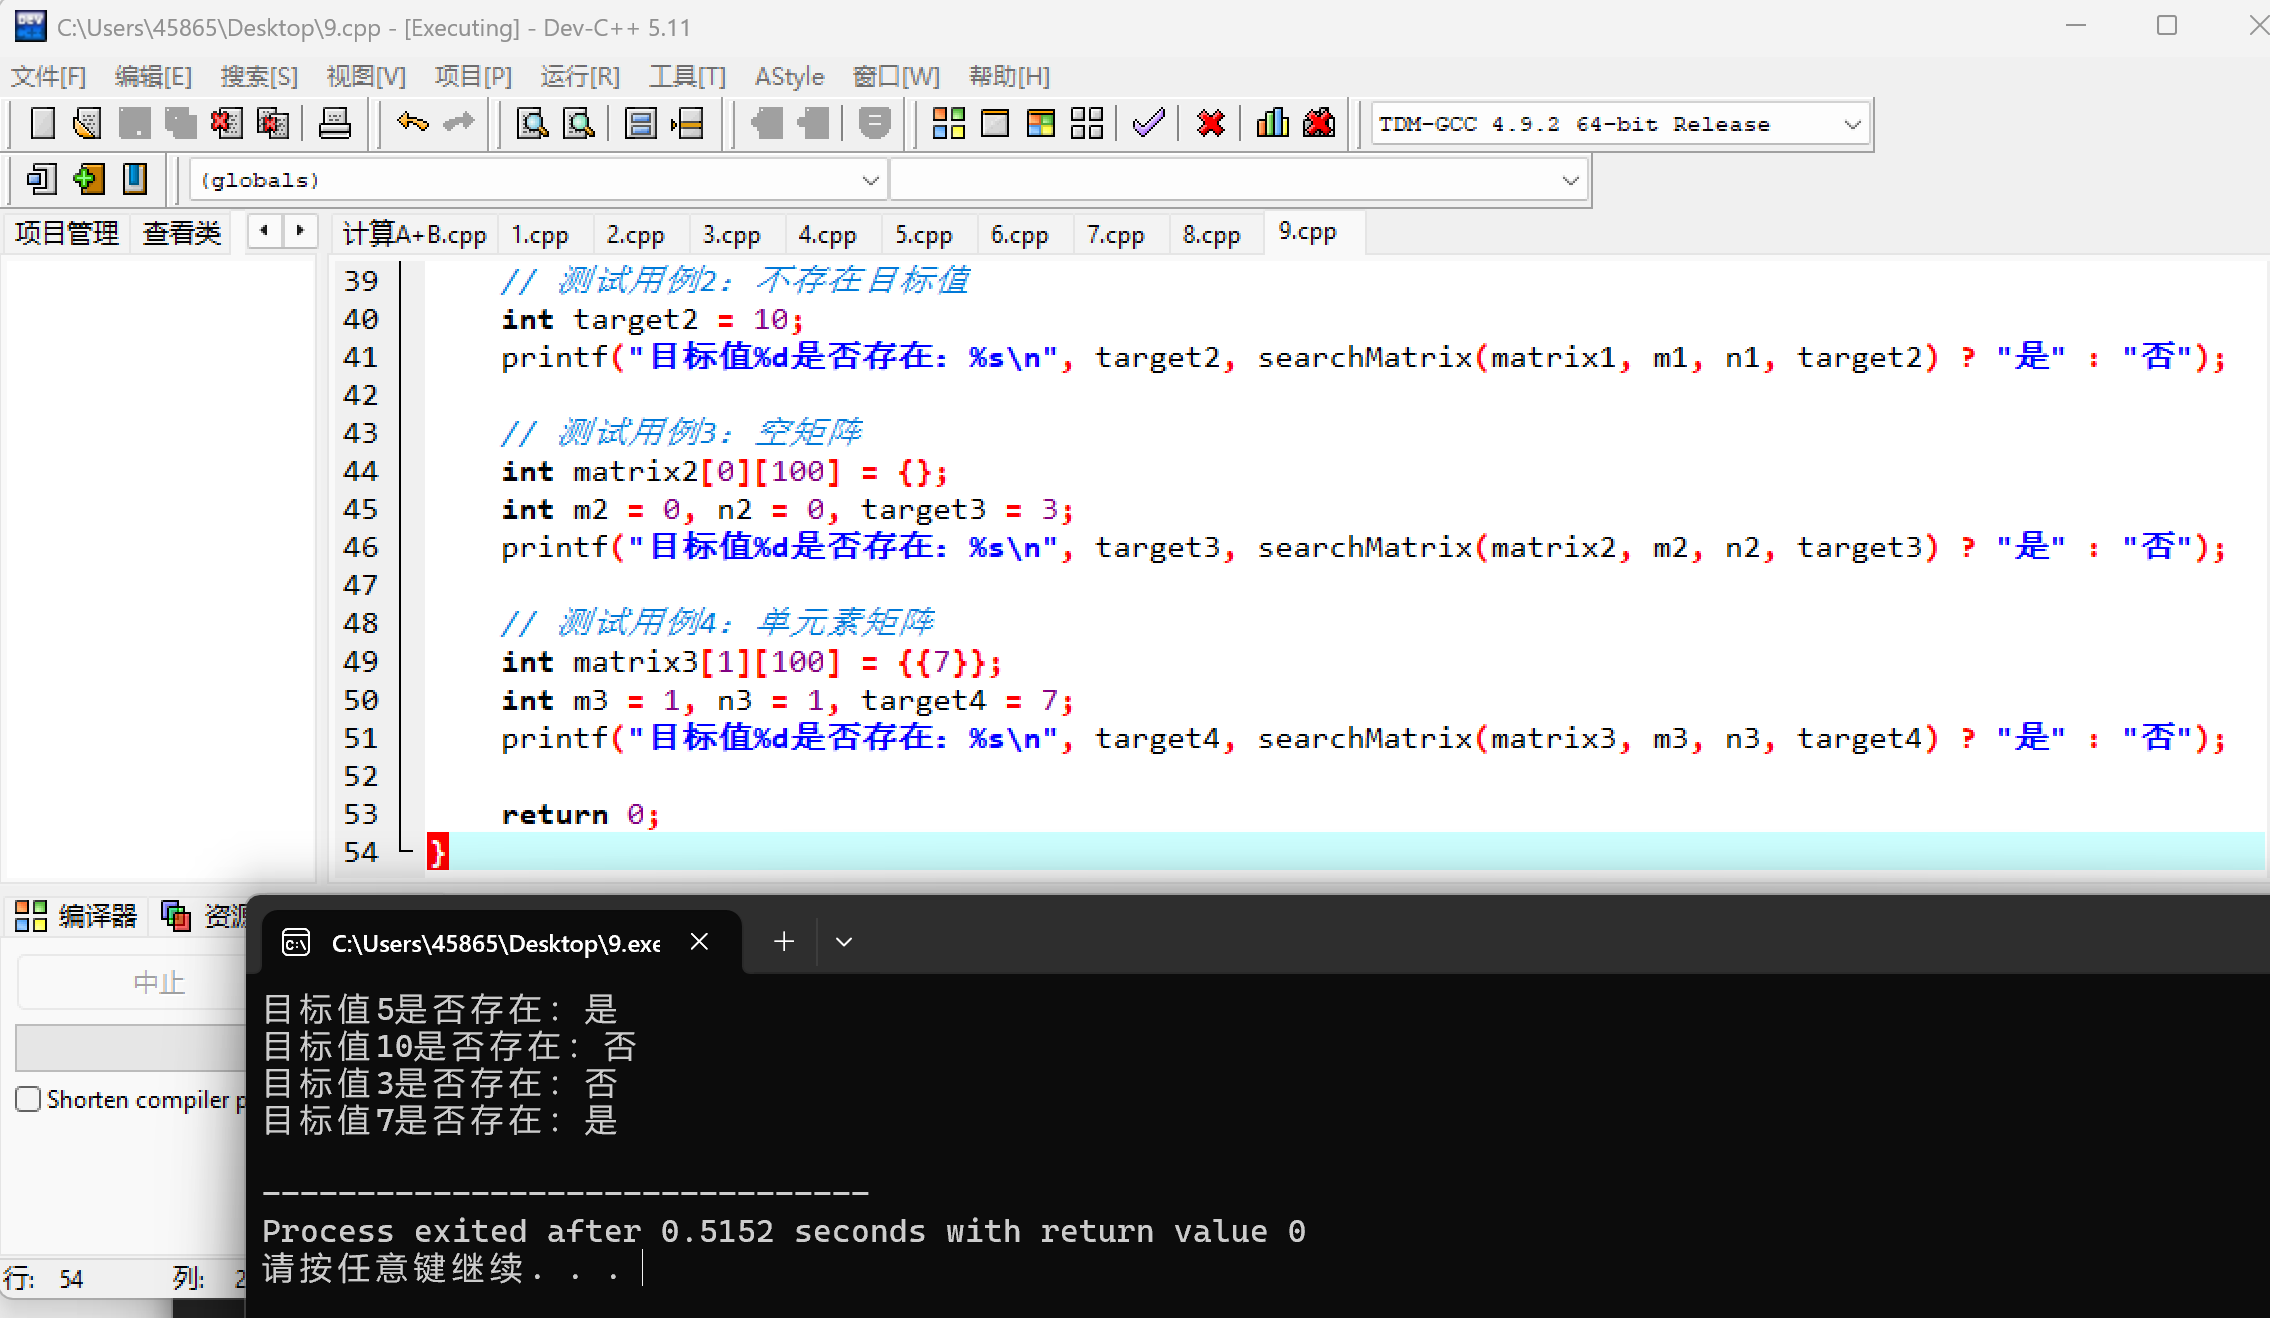Click the Print icon in toolbar
The image size is (2270, 1318).
click(x=334, y=124)
